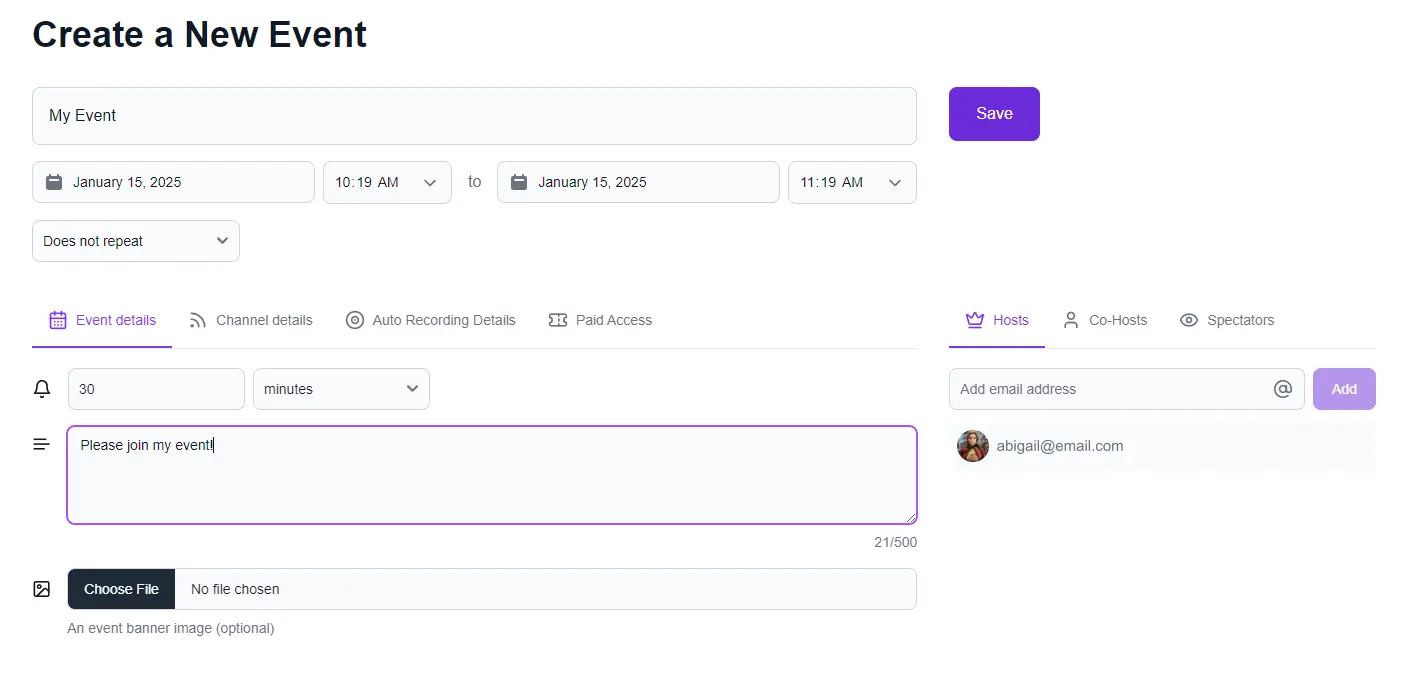Focus the My Event title field
The image size is (1410, 694).
(x=474, y=116)
